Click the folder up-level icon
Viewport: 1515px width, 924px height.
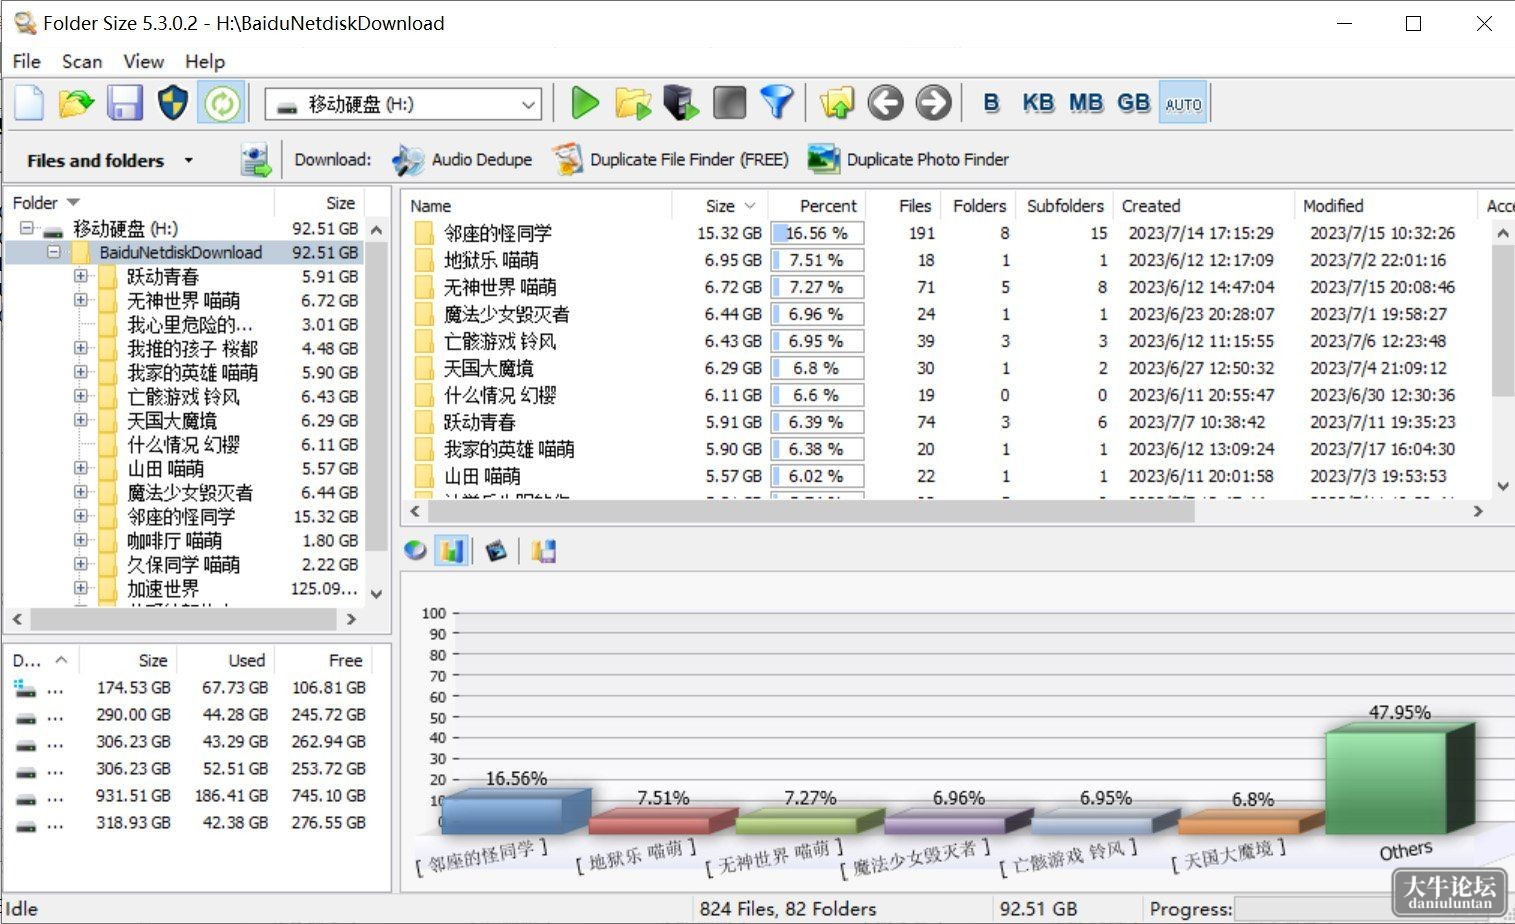(x=837, y=102)
